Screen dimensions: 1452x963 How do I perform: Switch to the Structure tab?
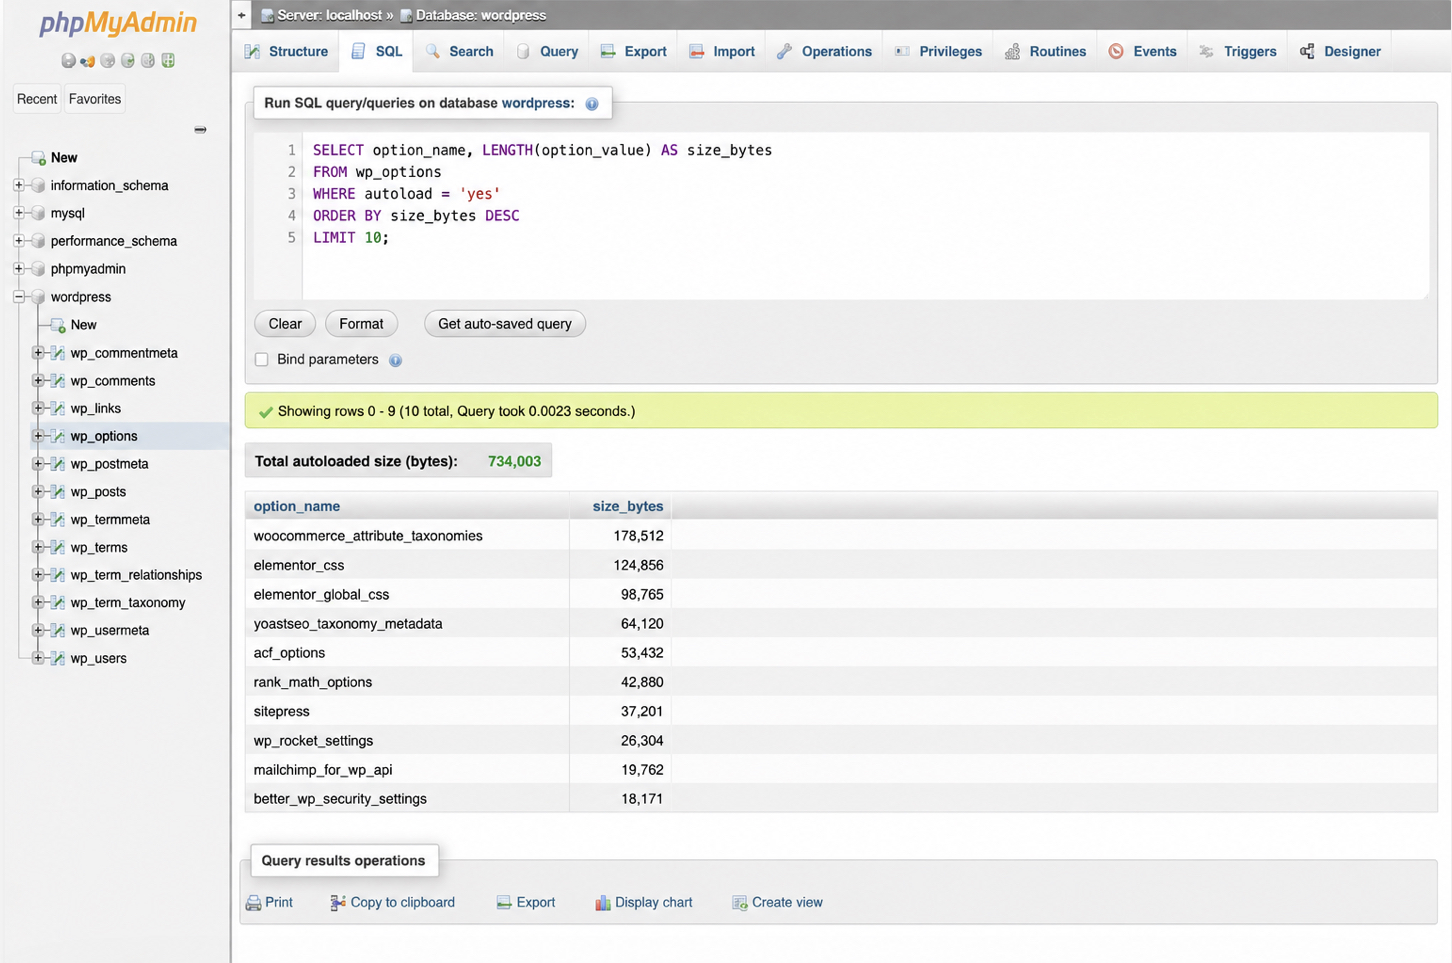point(287,51)
